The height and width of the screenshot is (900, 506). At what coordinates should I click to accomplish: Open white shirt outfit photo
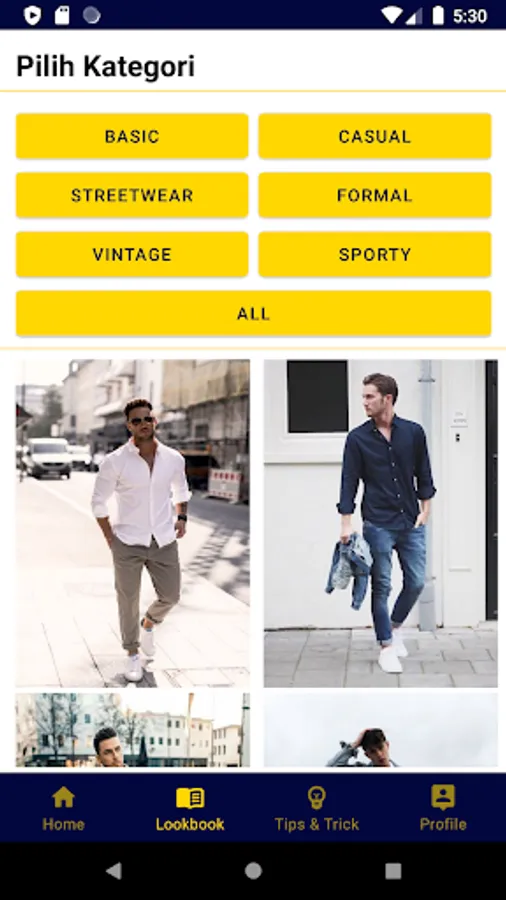pos(133,523)
